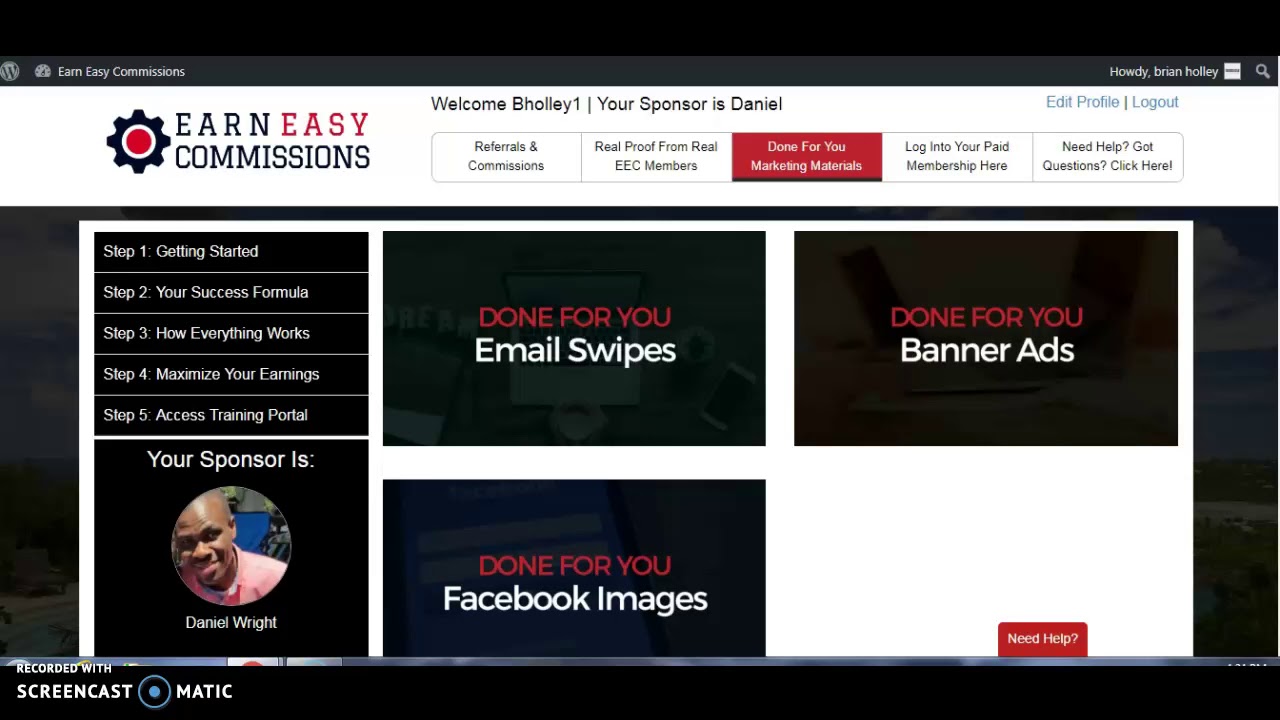Open the Done For You Facebook Images tile

(x=574, y=568)
